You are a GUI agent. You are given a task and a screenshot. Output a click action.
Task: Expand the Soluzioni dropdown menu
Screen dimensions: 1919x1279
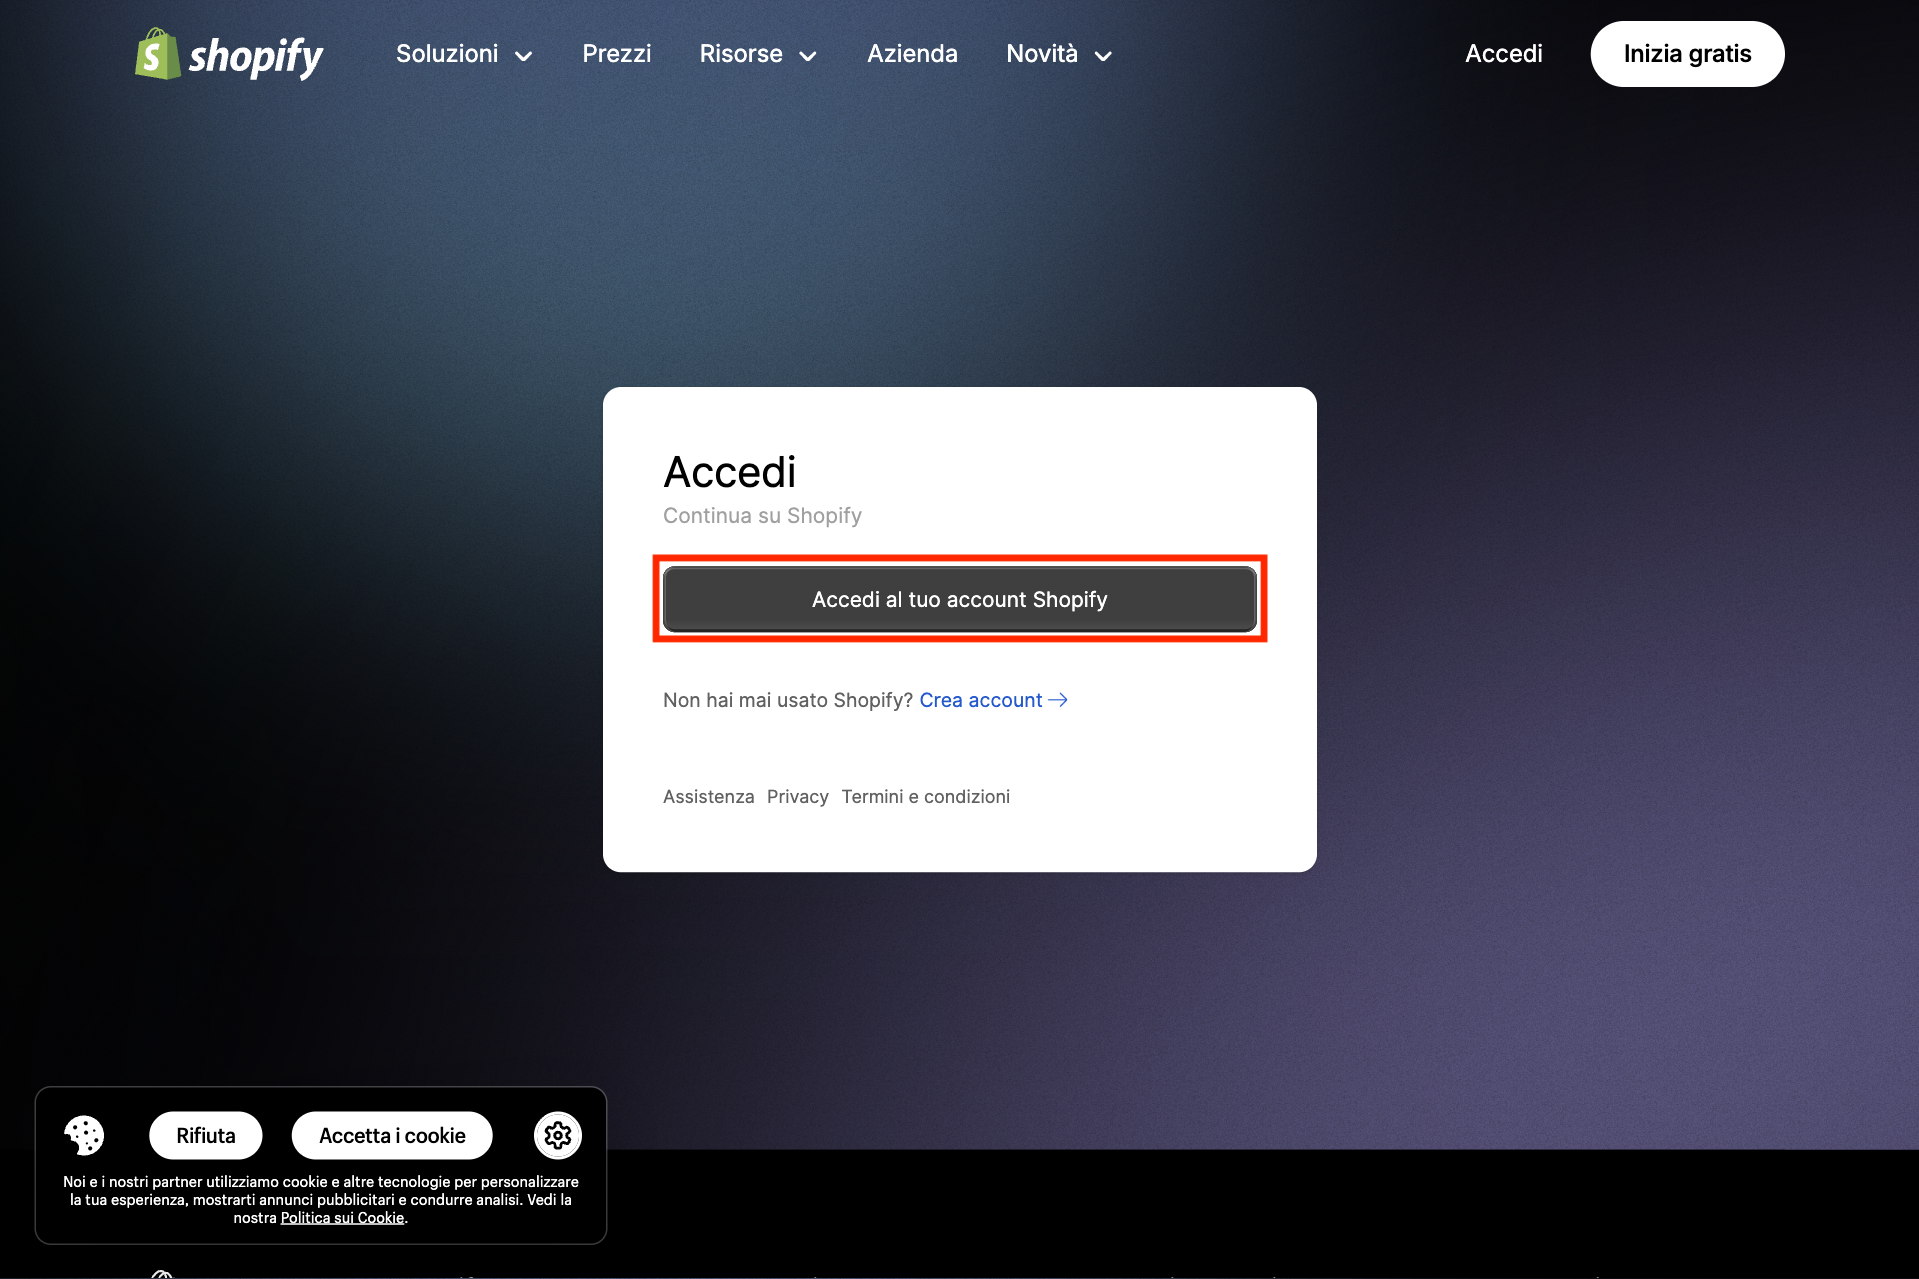tap(463, 54)
